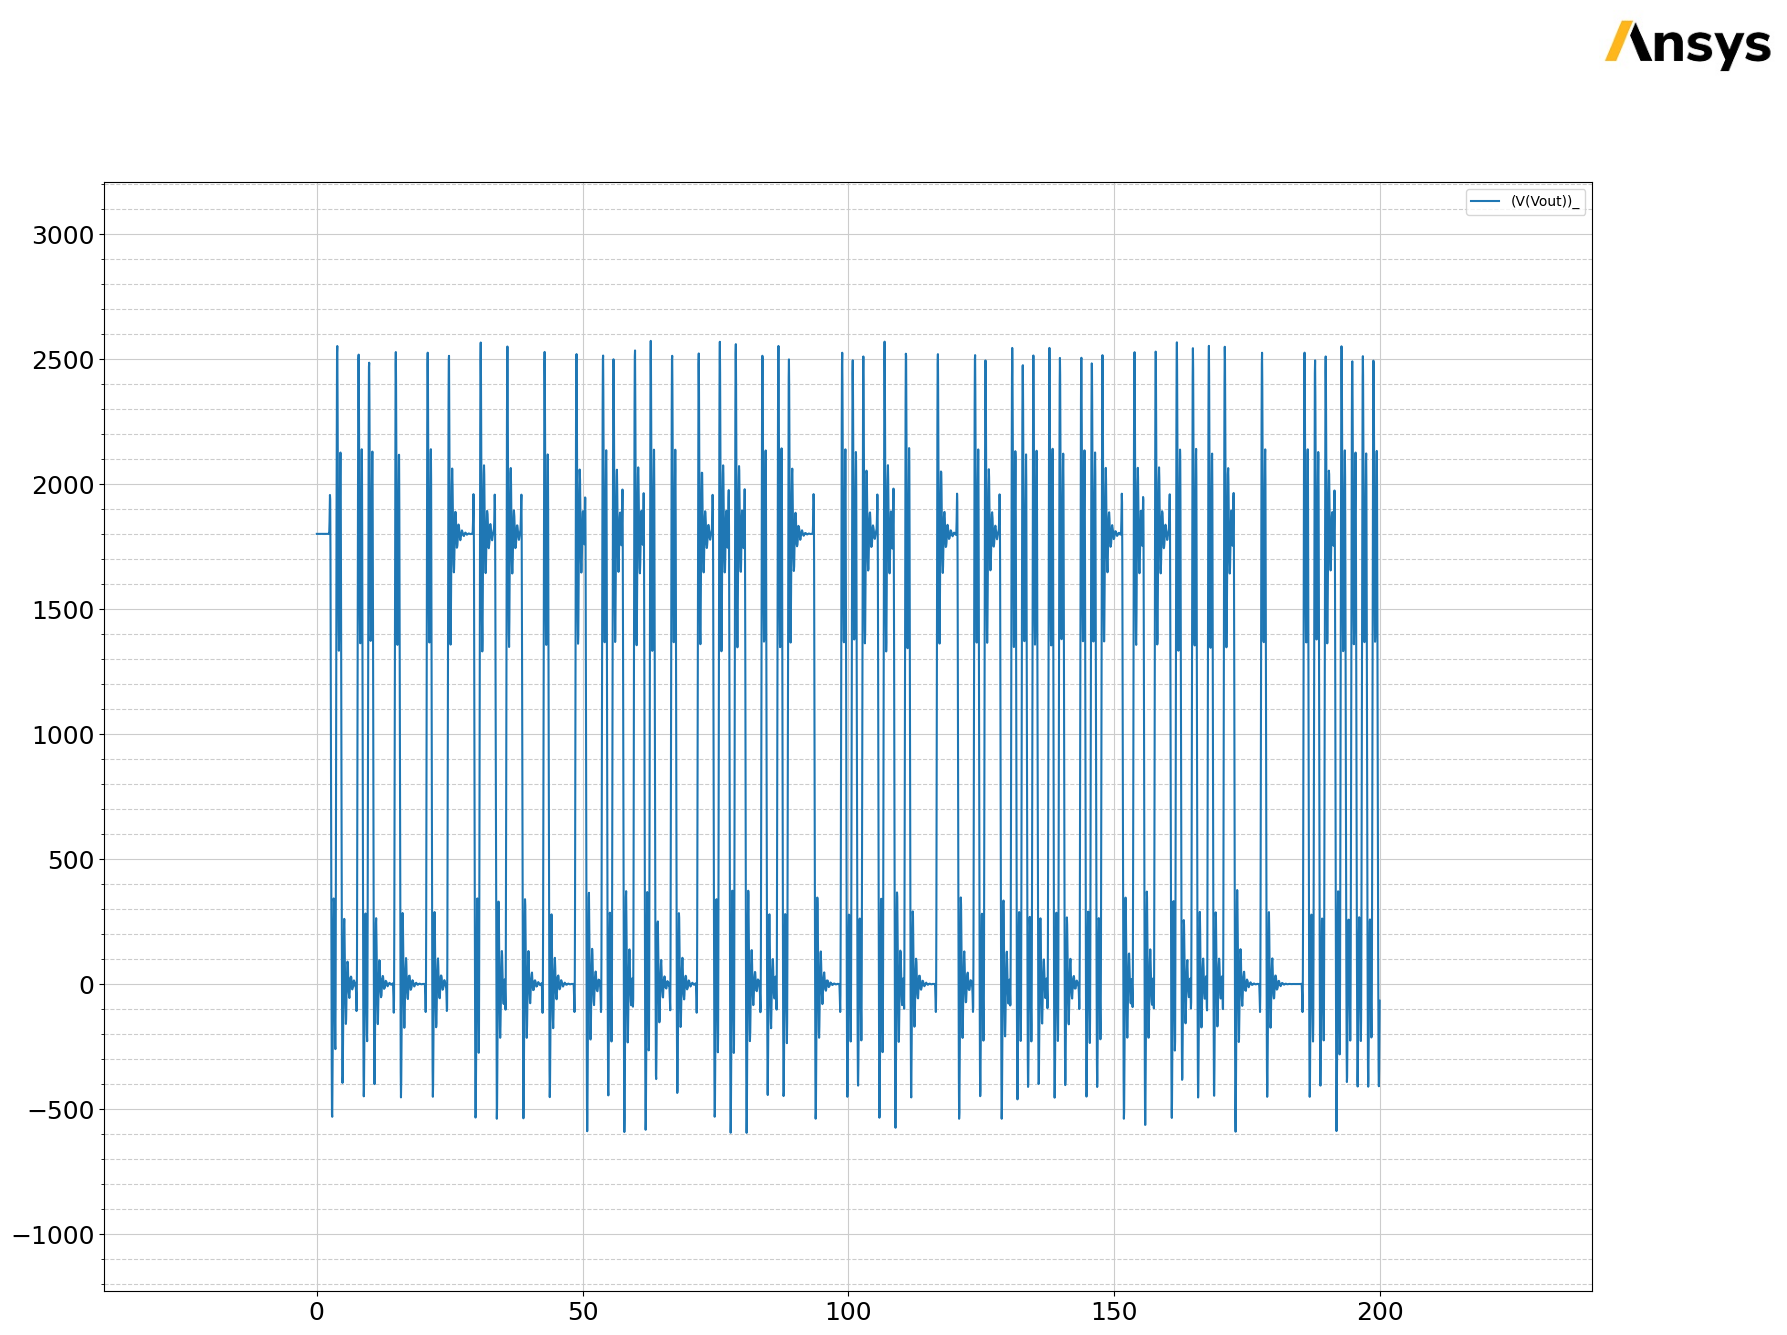Viewport: 1787px width, 1335px height.
Task: Click the Ansys logo
Action: (1688, 44)
